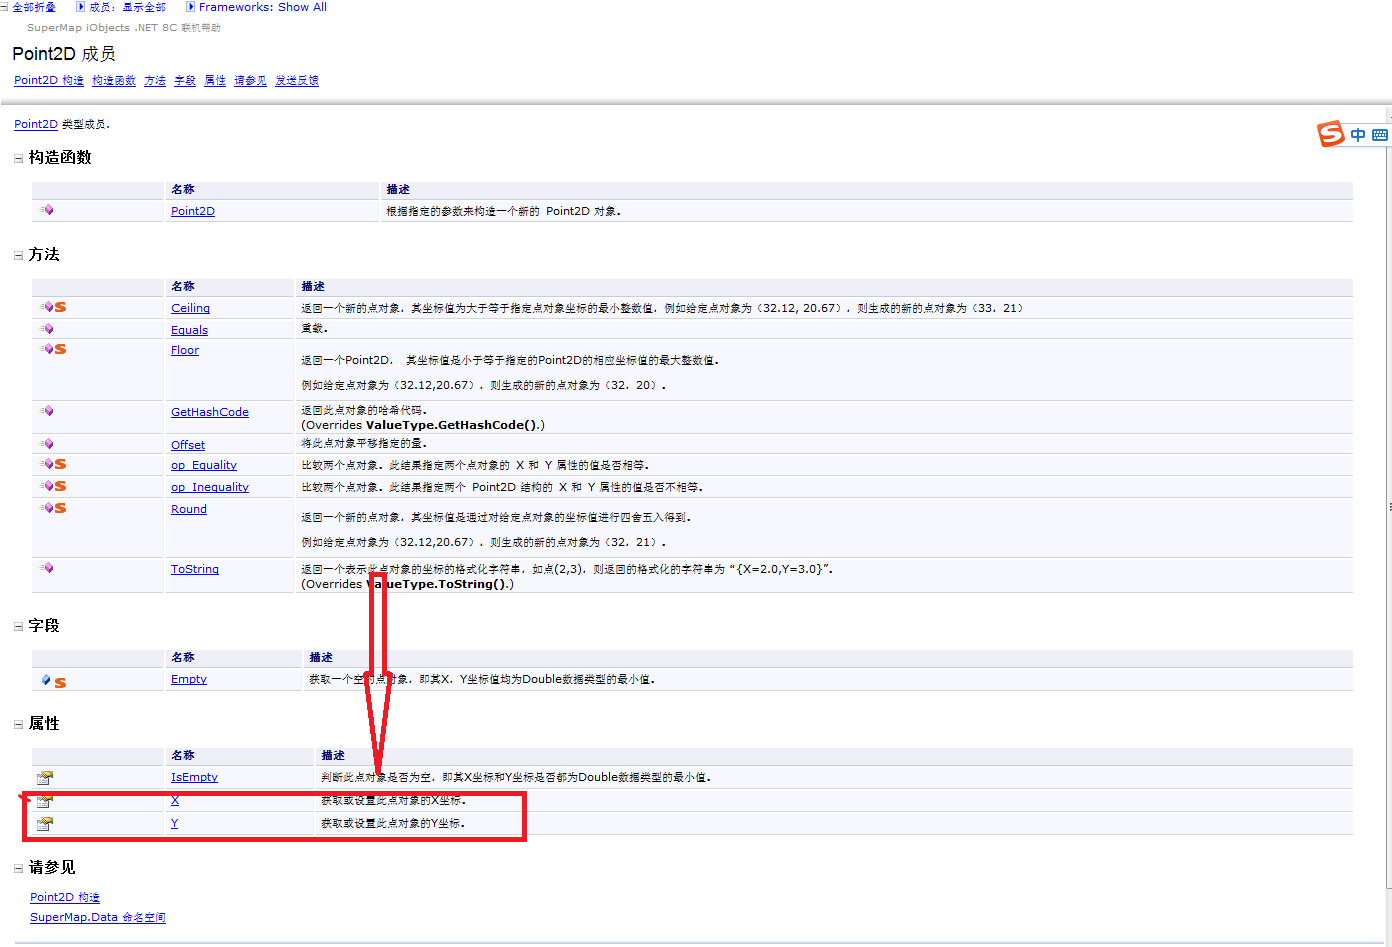The image size is (1392, 947).
Task: Click the 发送反馈 link
Action: tap(297, 81)
